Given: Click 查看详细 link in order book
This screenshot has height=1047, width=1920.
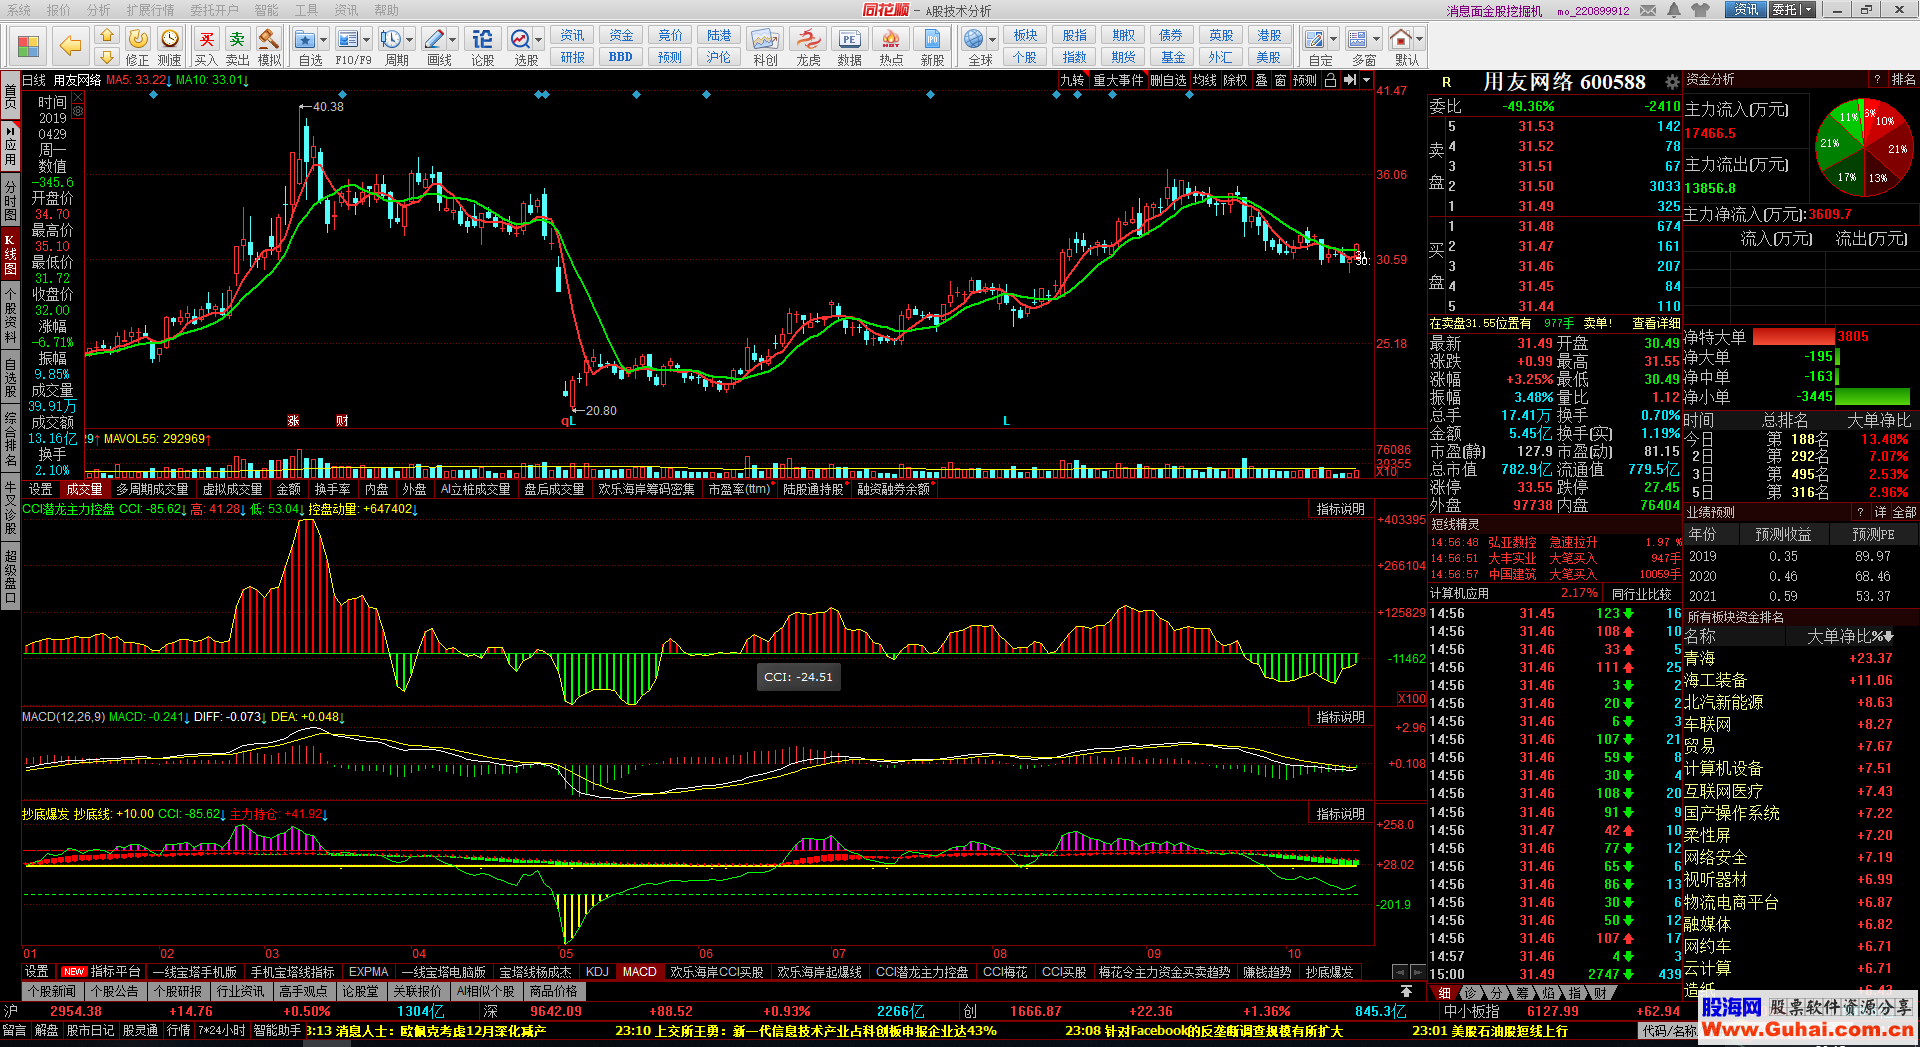Looking at the screenshot, I should (x=1656, y=323).
